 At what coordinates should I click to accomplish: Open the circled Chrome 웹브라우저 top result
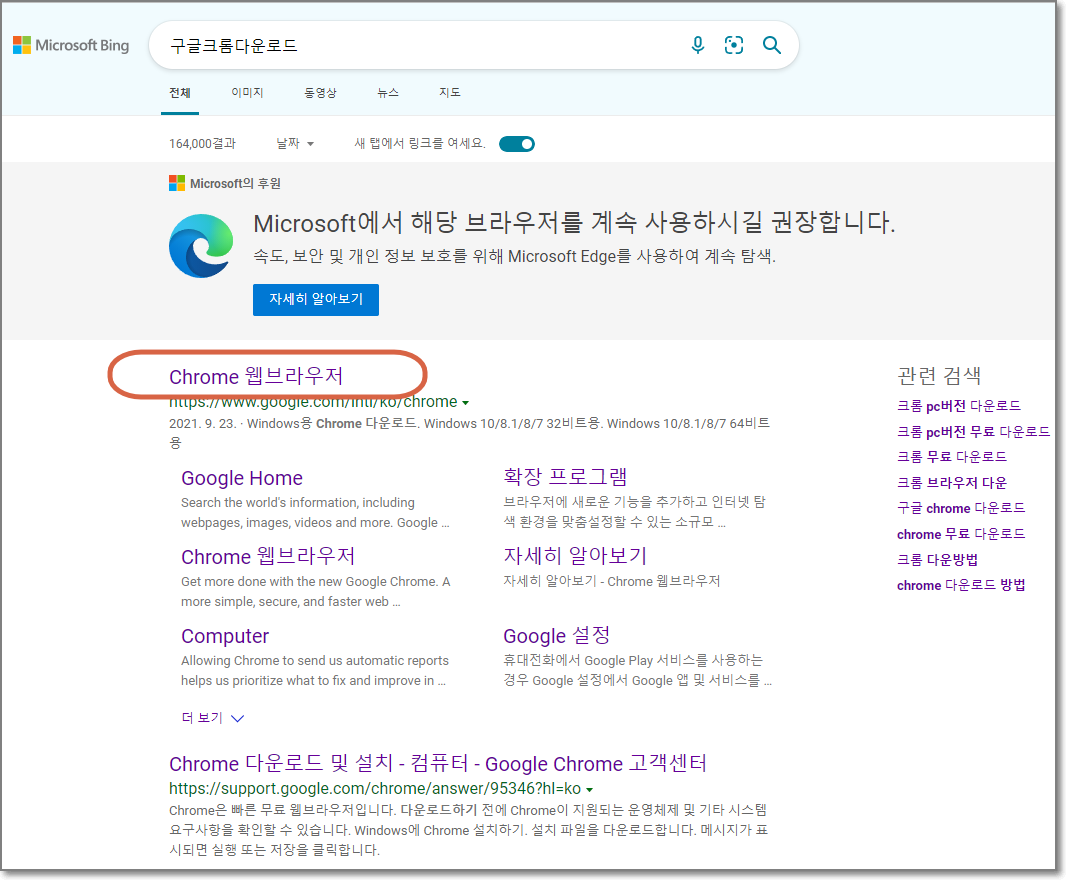[x=256, y=376]
